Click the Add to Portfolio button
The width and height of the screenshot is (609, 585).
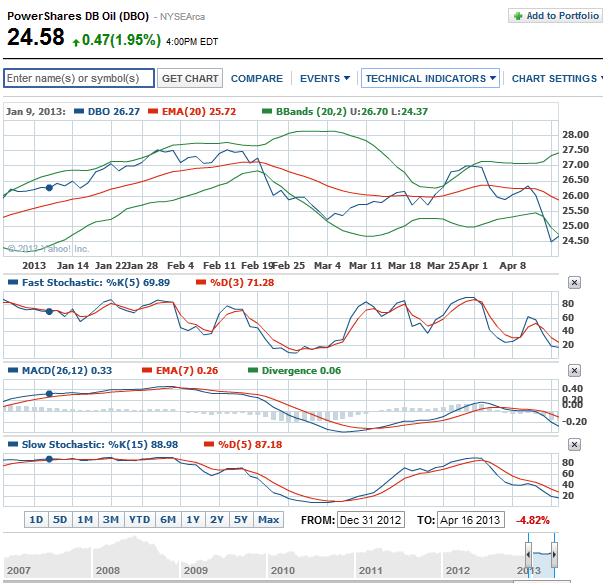click(x=556, y=16)
